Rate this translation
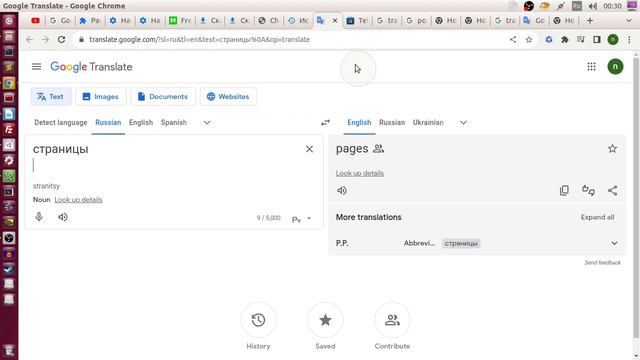This screenshot has height=360, width=640. pyautogui.click(x=588, y=191)
